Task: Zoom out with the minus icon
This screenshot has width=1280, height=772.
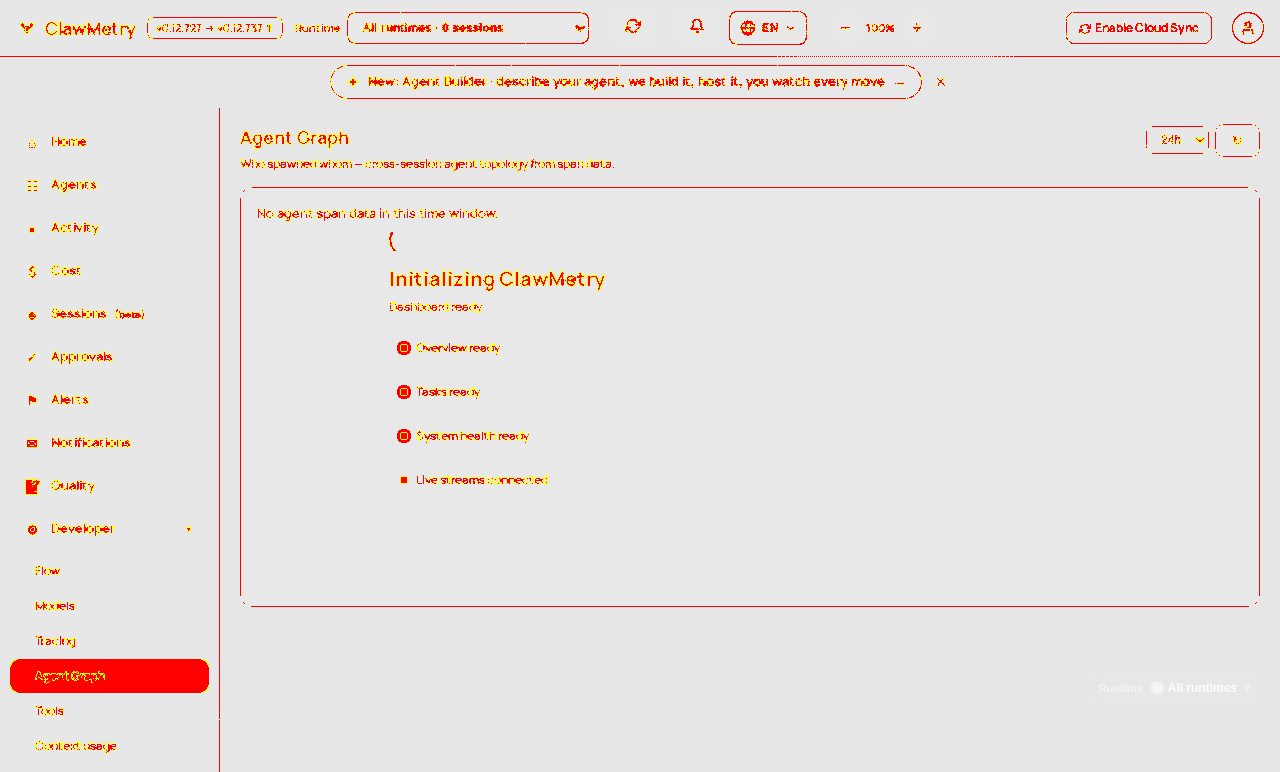Action: pyautogui.click(x=845, y=28)
